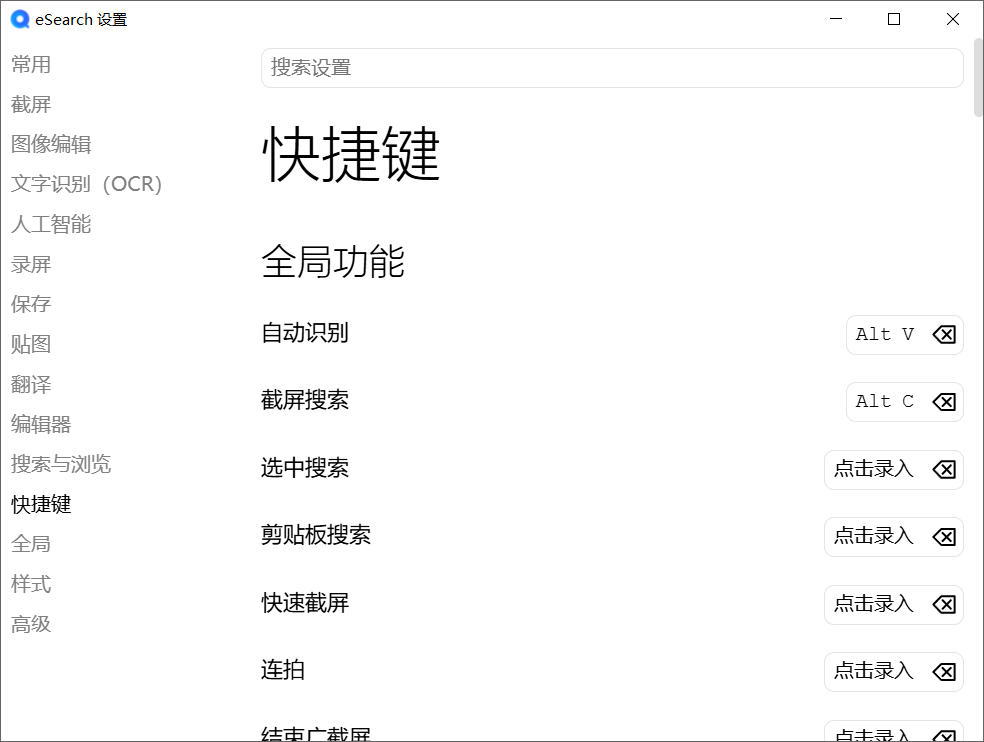The width and height of the screenshot is (984, 742).
Task: Record a new shortcut for 自动识别 (Alt V)
Action: (x=885, y=335)
